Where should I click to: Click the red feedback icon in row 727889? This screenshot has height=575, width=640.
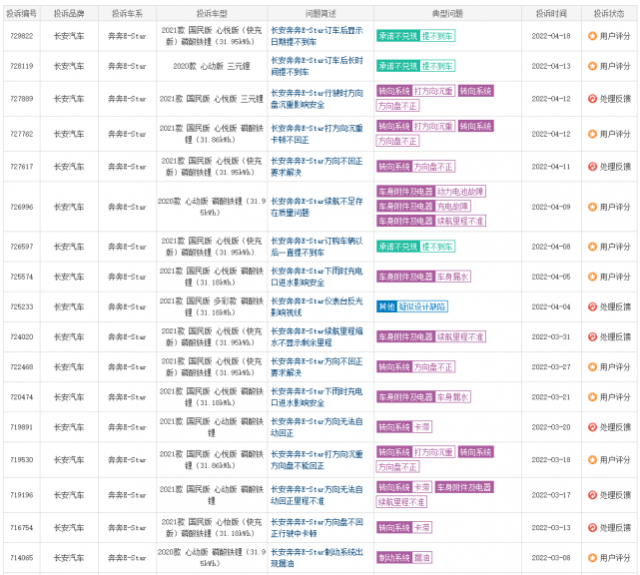(x=592, y=99)
